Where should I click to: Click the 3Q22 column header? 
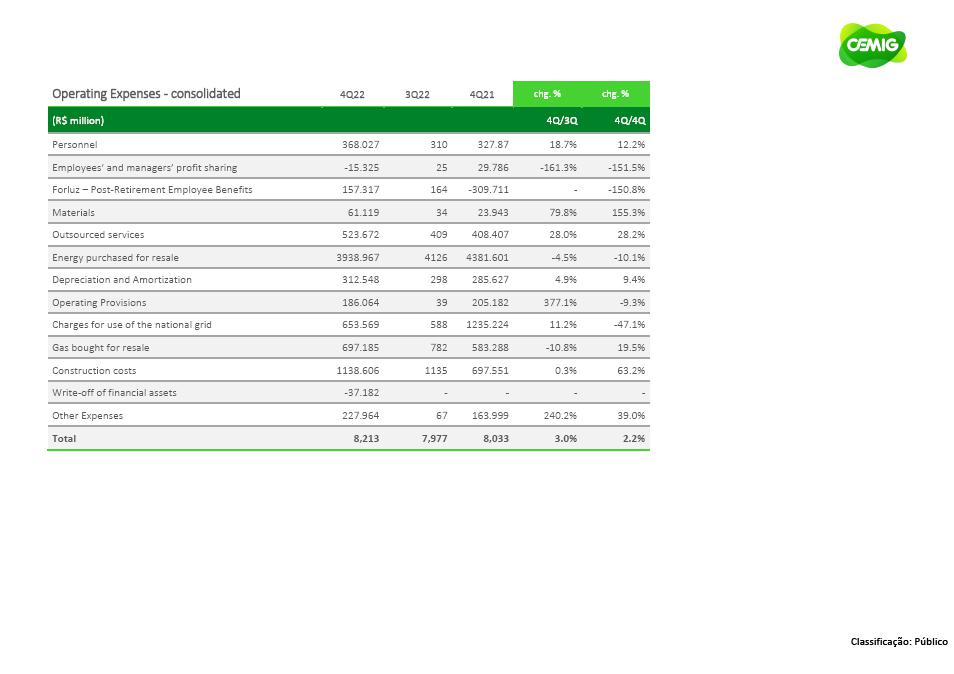417,95
